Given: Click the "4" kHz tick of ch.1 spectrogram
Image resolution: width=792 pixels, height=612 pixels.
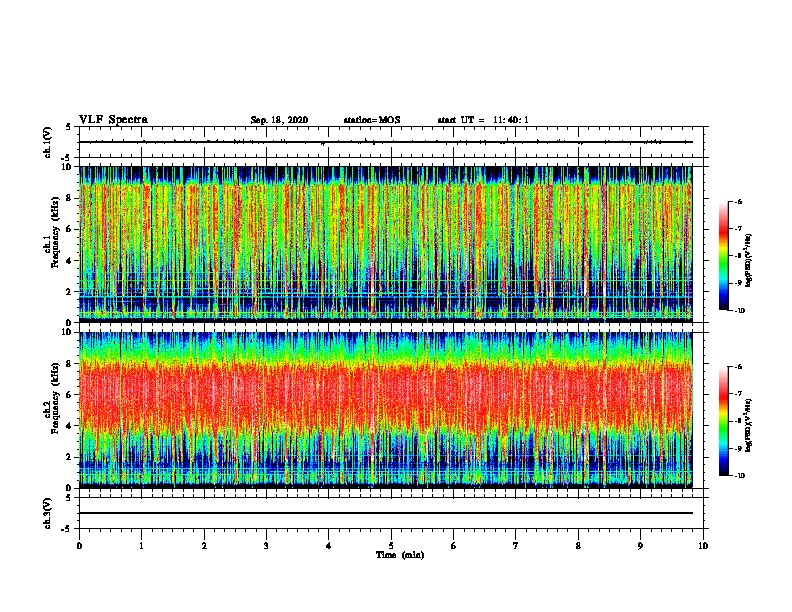Looking at the screenshot, I should 71,261.
